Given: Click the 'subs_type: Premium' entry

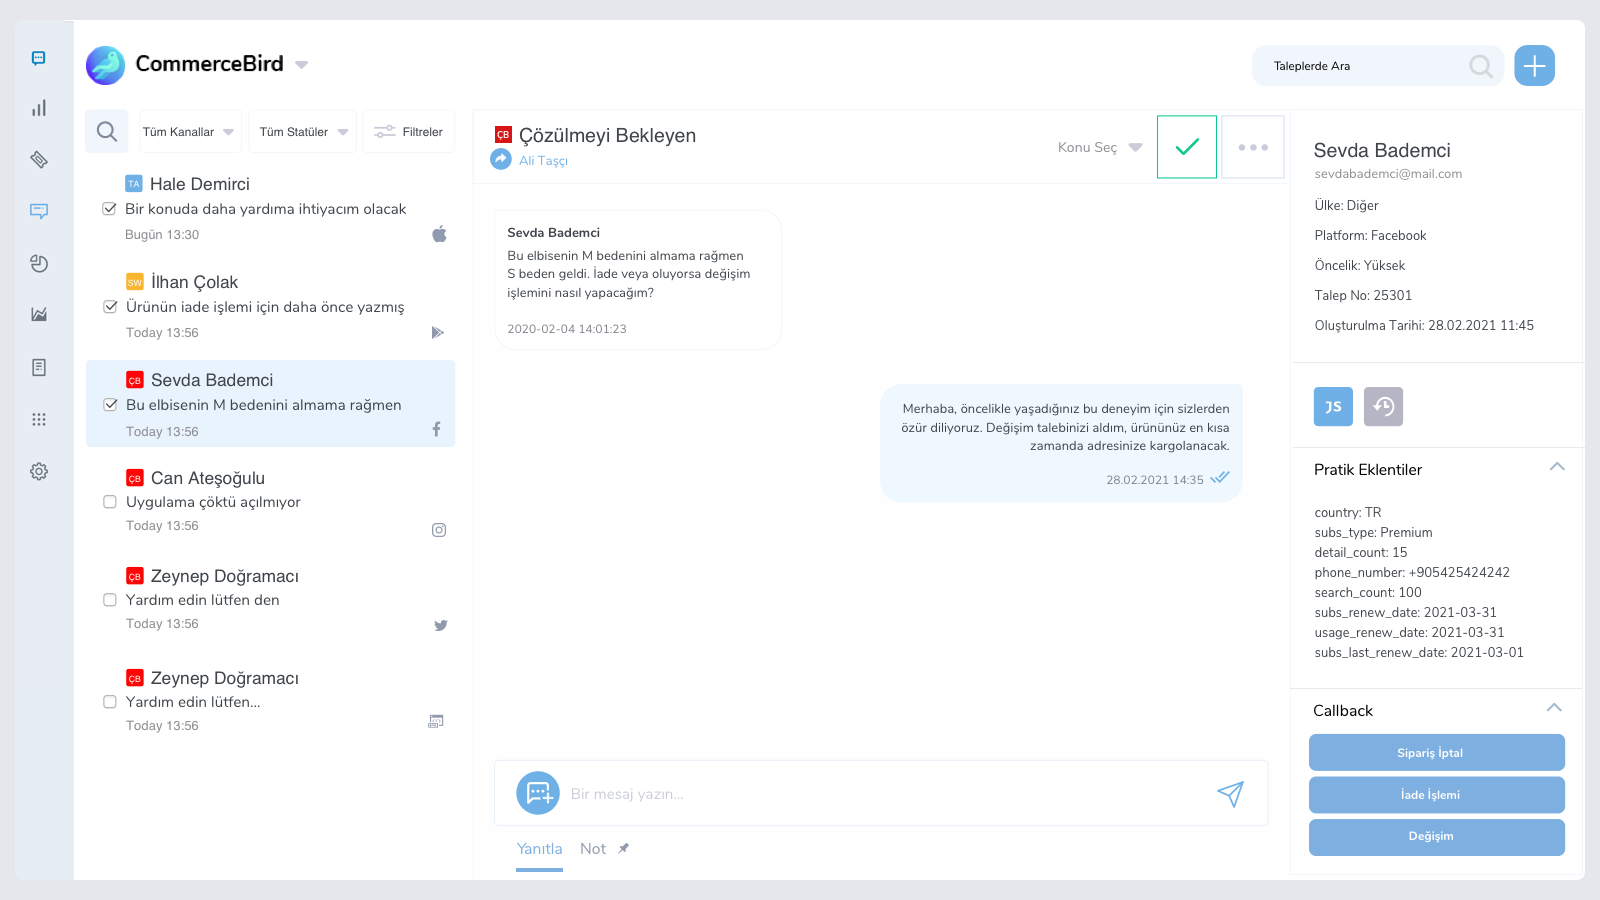Looking at the screenshot, I should pos(1373,533).
